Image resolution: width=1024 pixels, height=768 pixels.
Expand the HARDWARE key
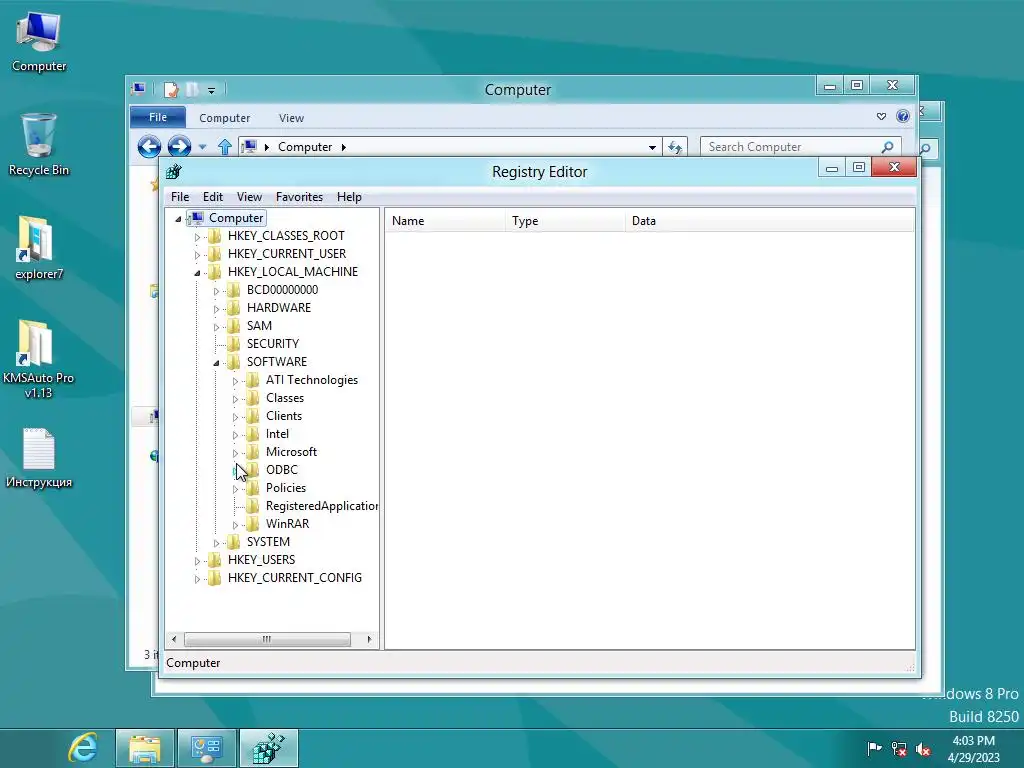point(216,309)
